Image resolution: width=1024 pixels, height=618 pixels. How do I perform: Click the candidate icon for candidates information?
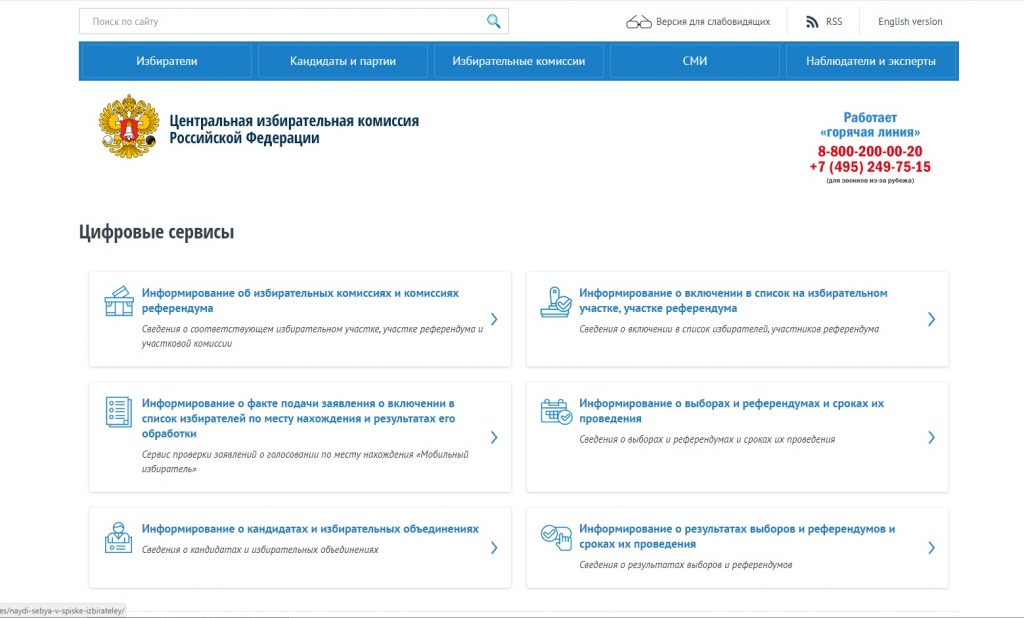[x=118, y=537]
